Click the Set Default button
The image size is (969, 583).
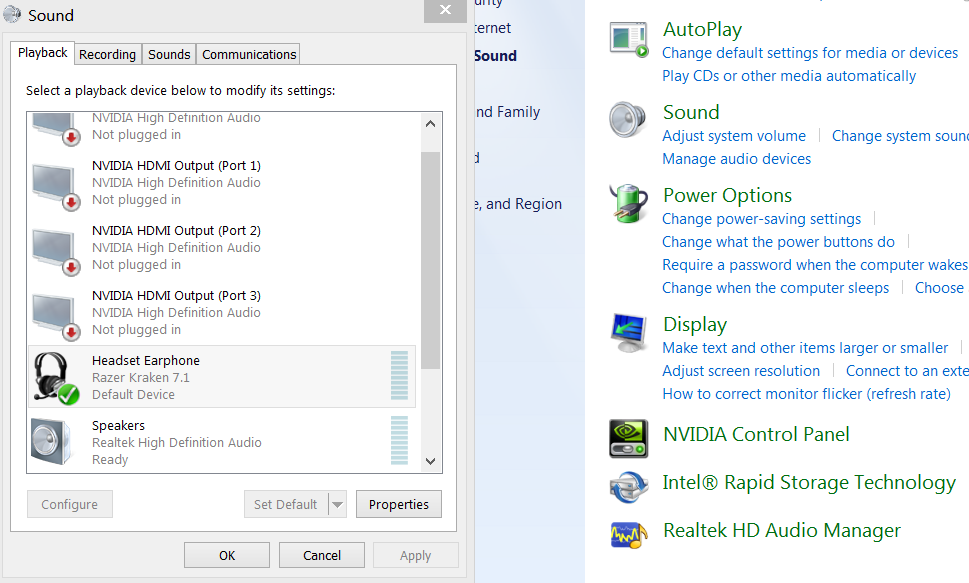click(x=286, y=504)
